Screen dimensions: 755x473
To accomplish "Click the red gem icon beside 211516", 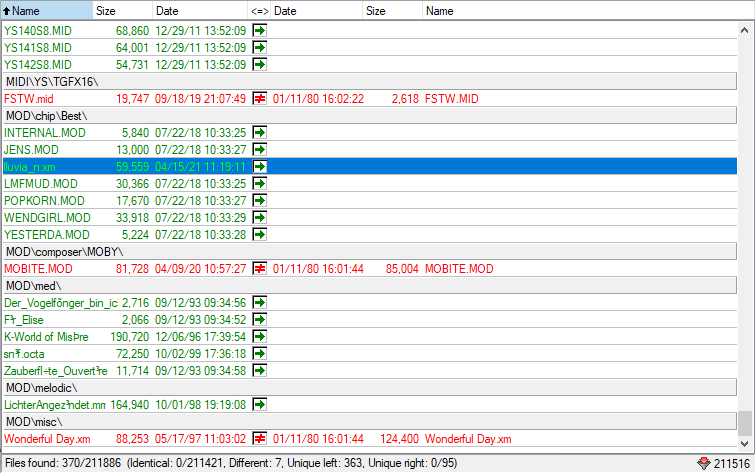I will tap(704, 464).
